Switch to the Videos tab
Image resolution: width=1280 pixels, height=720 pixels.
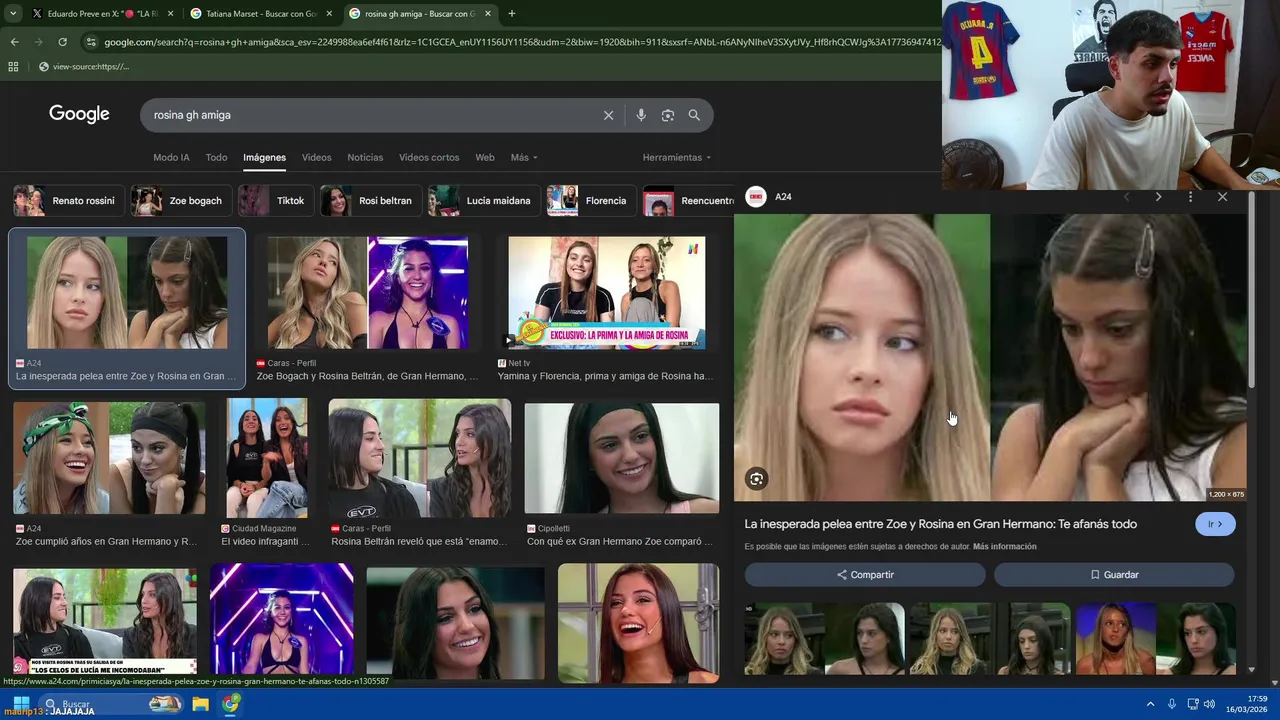click(316, 157)
